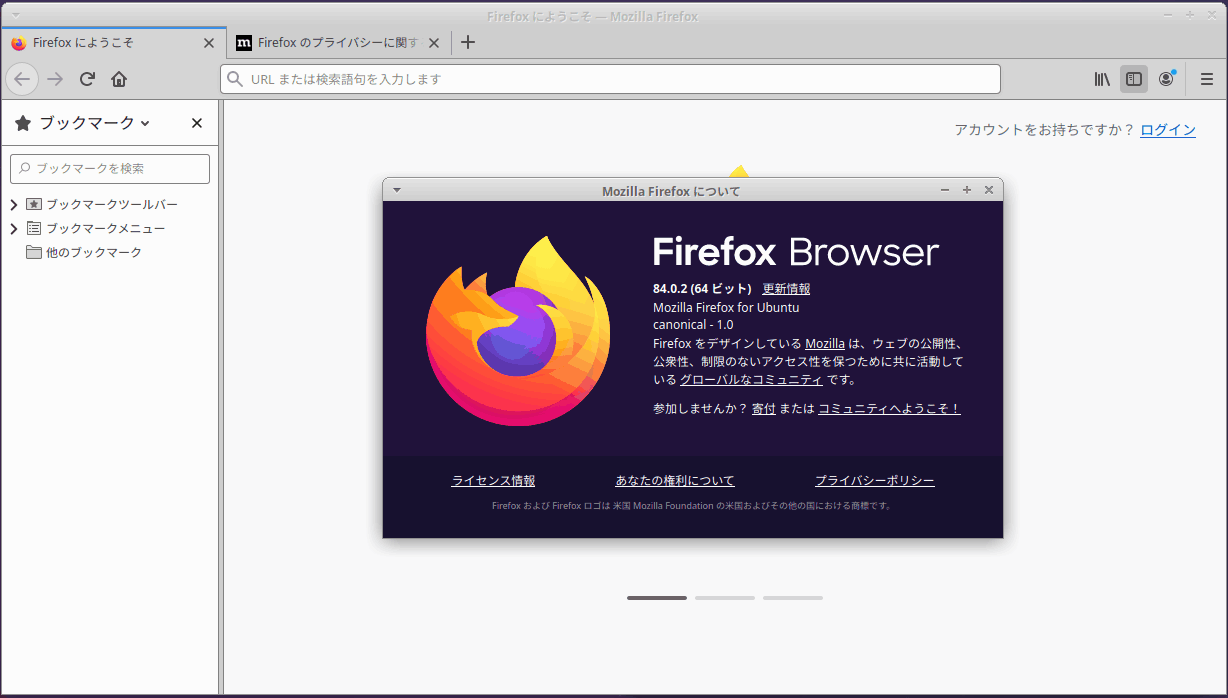This screenshot has height=698, width=1228.
Task: Click the Firefox logo in about dialog
Action: (518, 330)
